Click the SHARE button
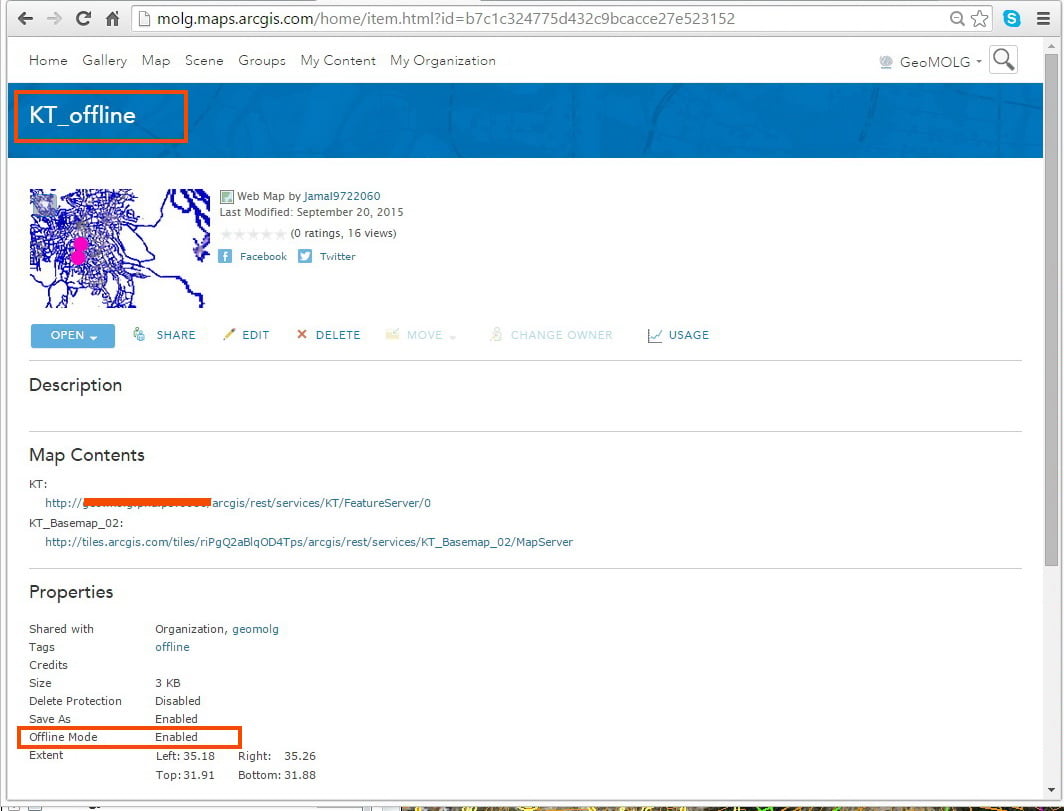 point(164,335)
